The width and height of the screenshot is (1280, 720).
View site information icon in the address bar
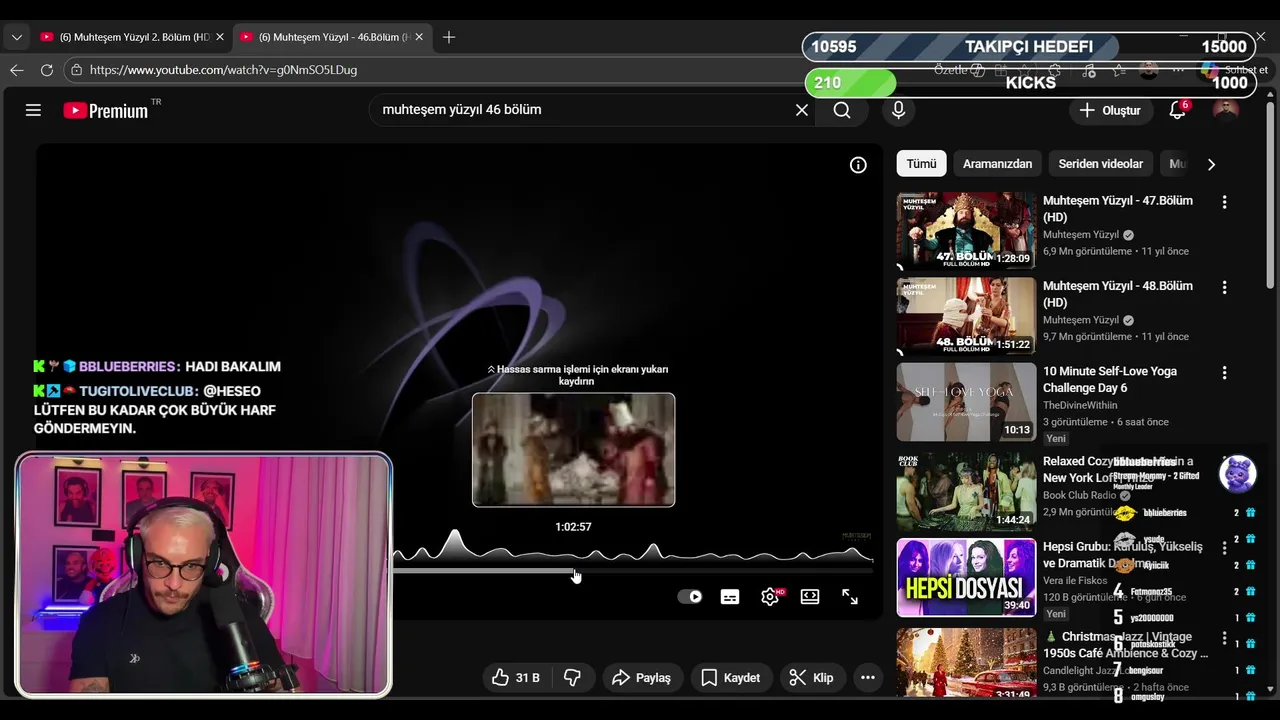[76, 70]
